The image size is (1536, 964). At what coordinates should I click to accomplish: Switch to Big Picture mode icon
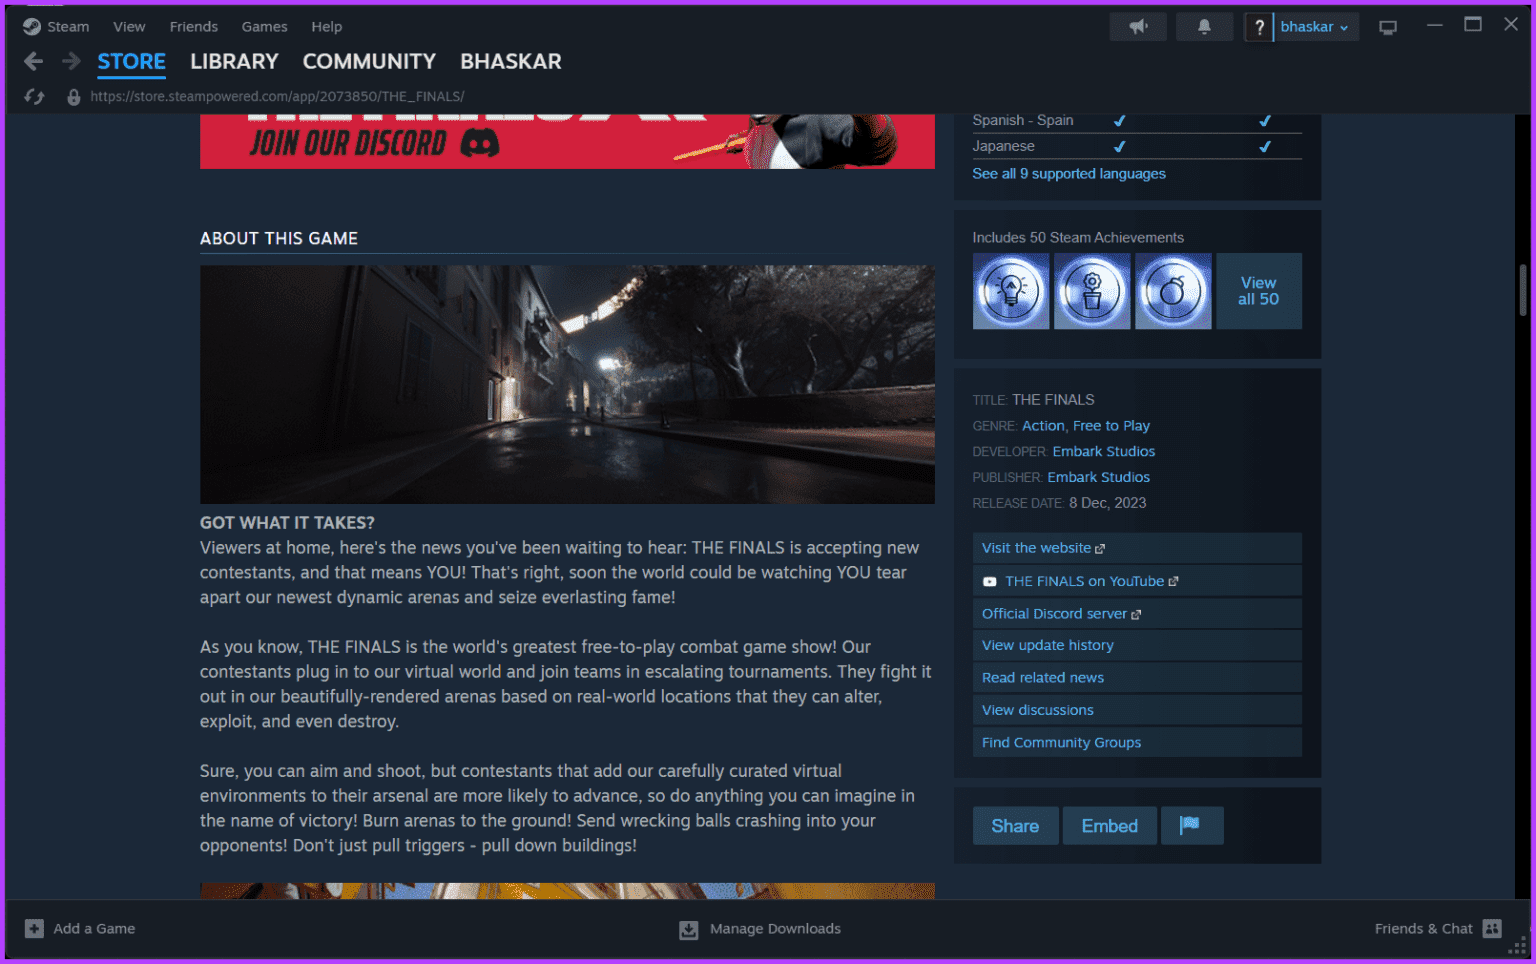[1387, 27]
